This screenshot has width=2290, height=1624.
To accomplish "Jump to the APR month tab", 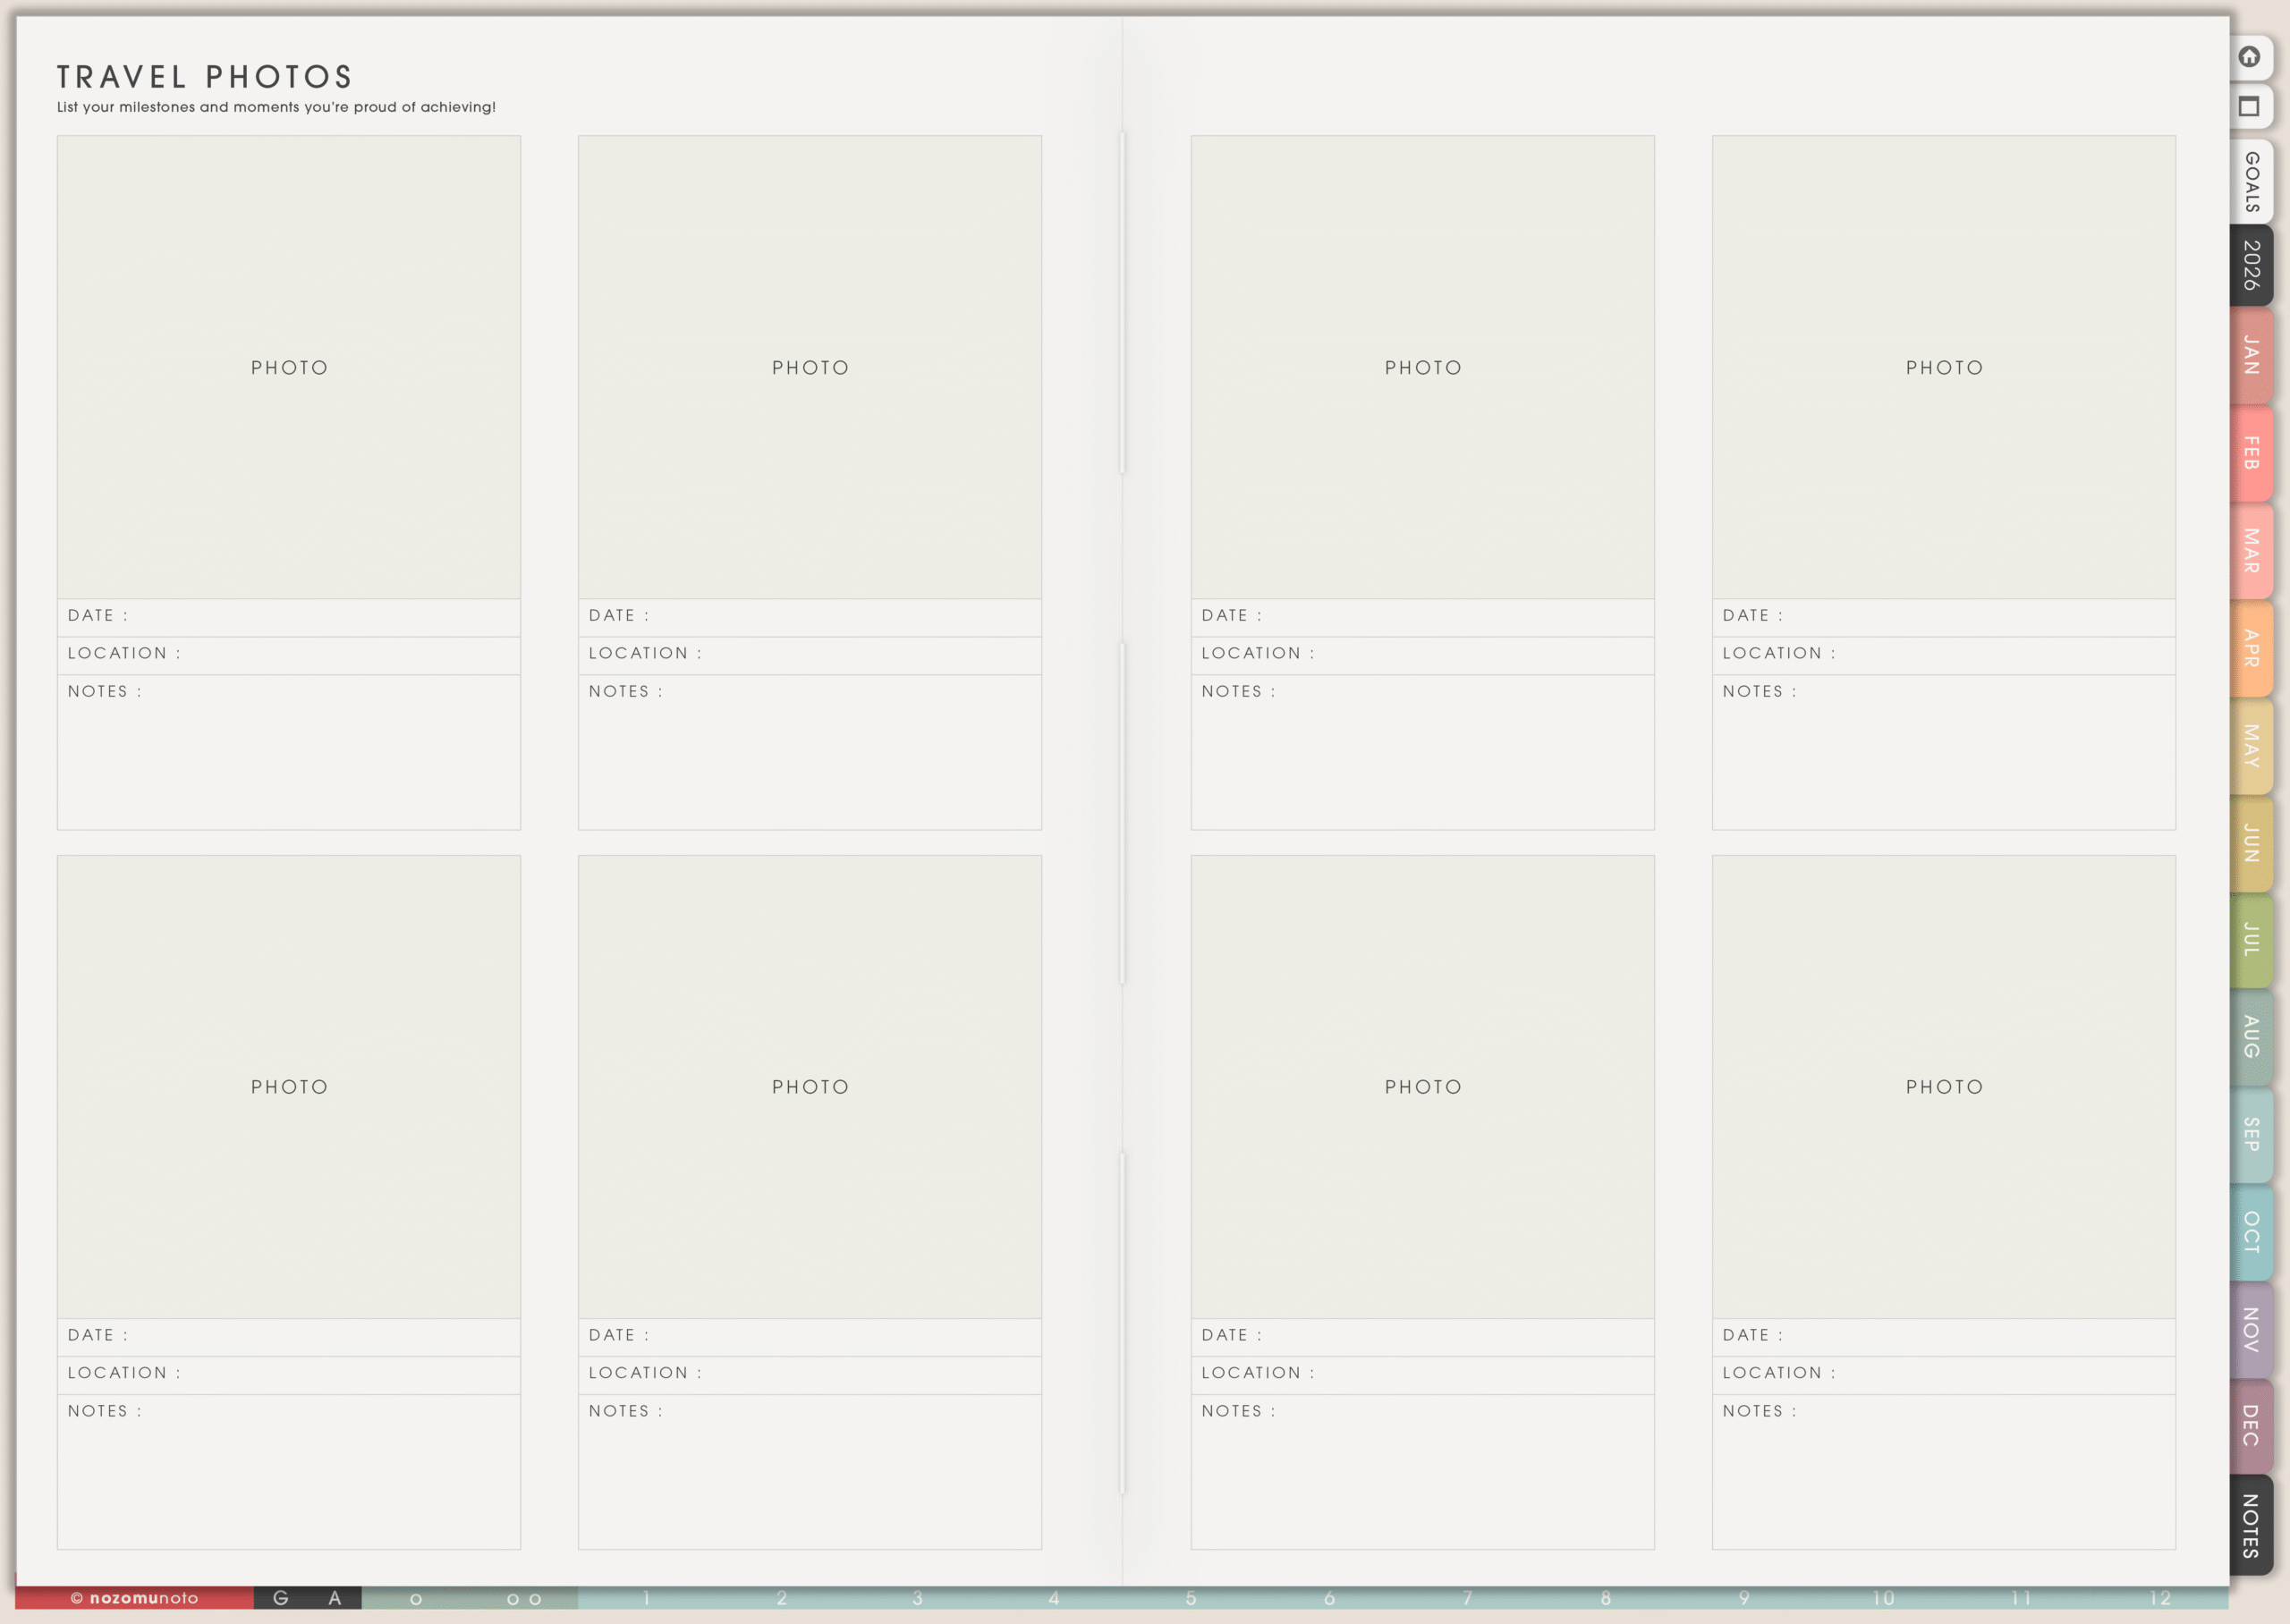I will point(2251,648).
